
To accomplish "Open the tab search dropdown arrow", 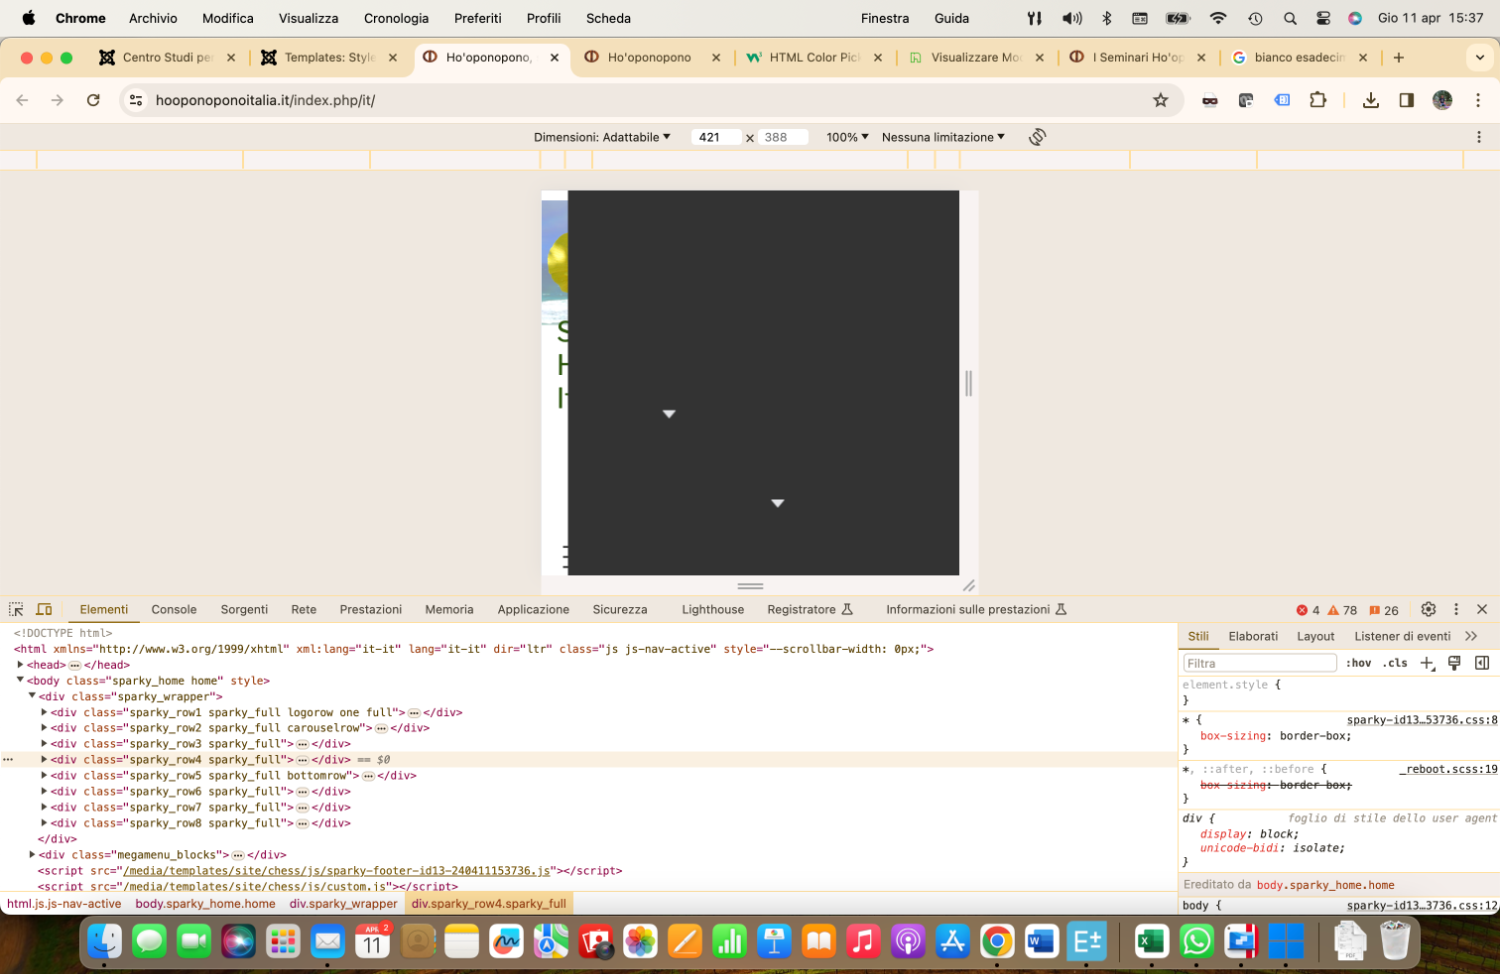I will click(1480, 58).
